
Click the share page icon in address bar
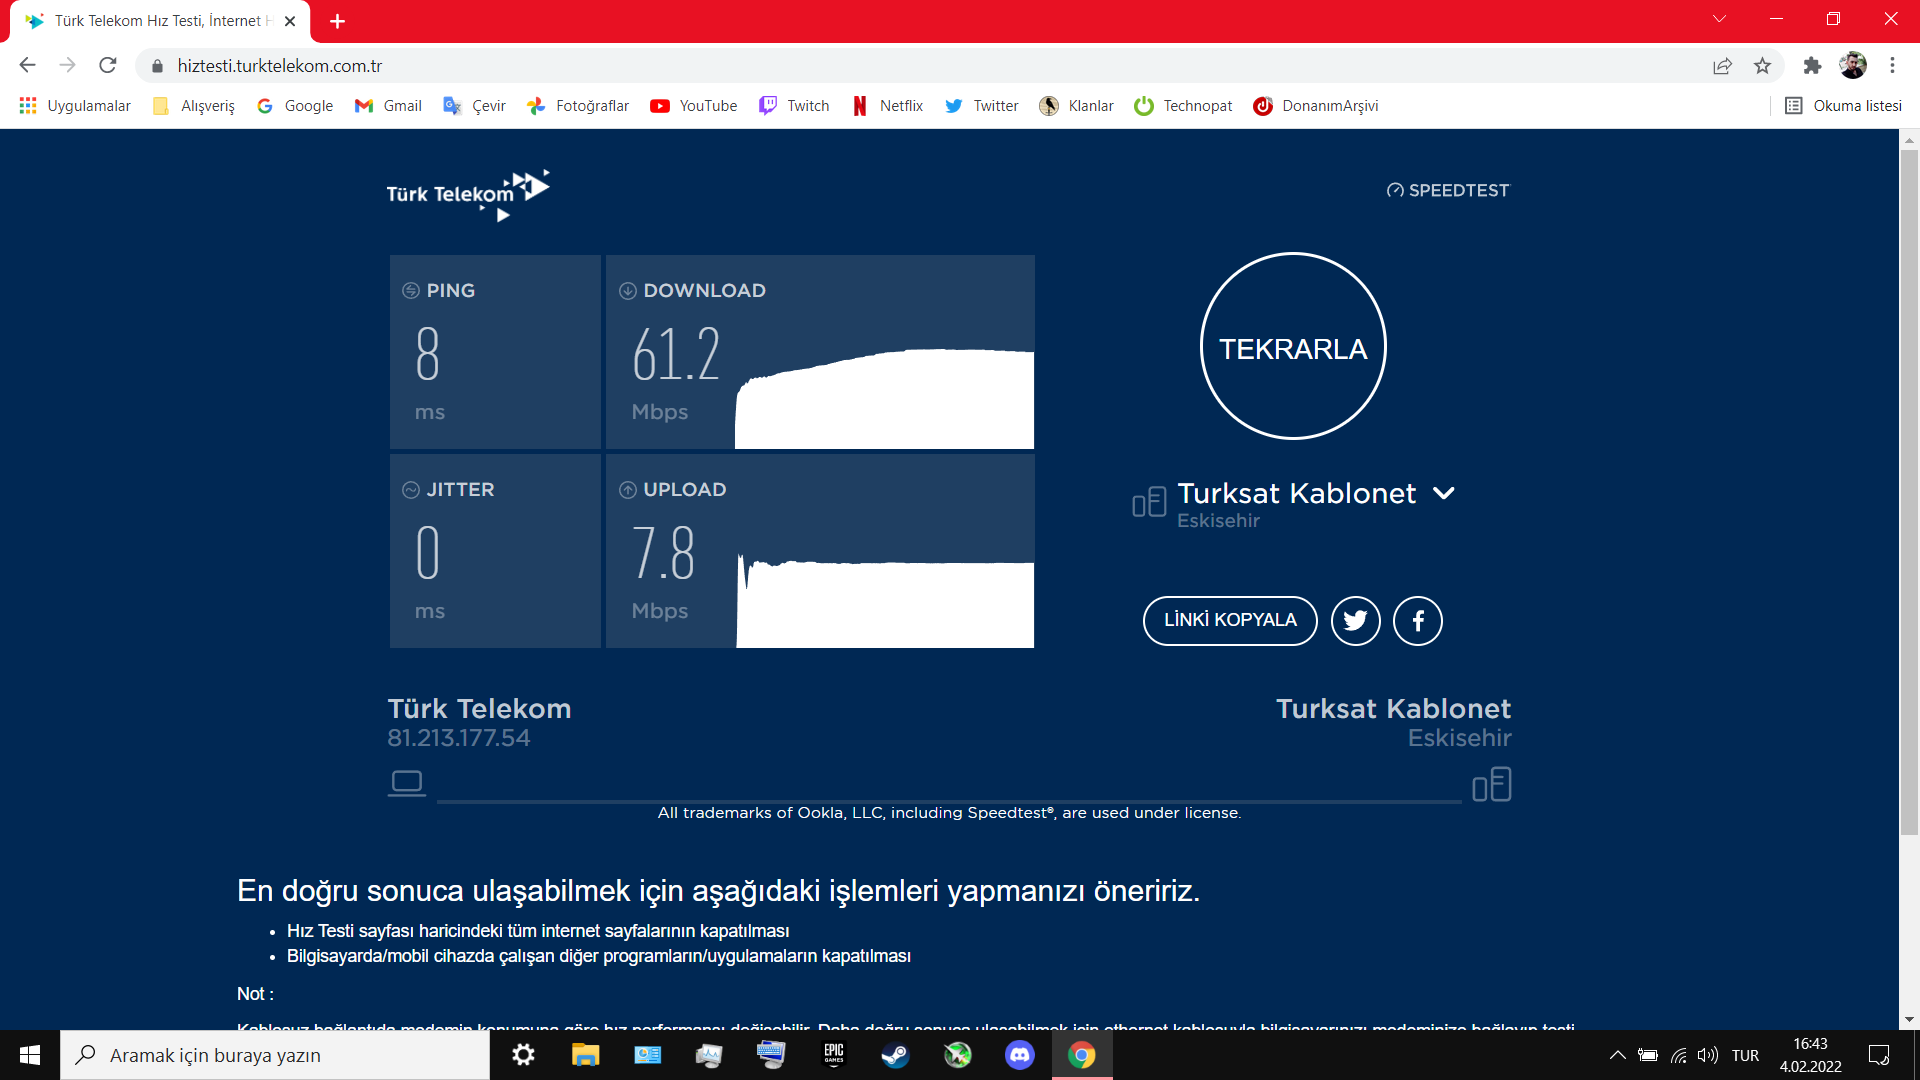[x=1722, y=66]
